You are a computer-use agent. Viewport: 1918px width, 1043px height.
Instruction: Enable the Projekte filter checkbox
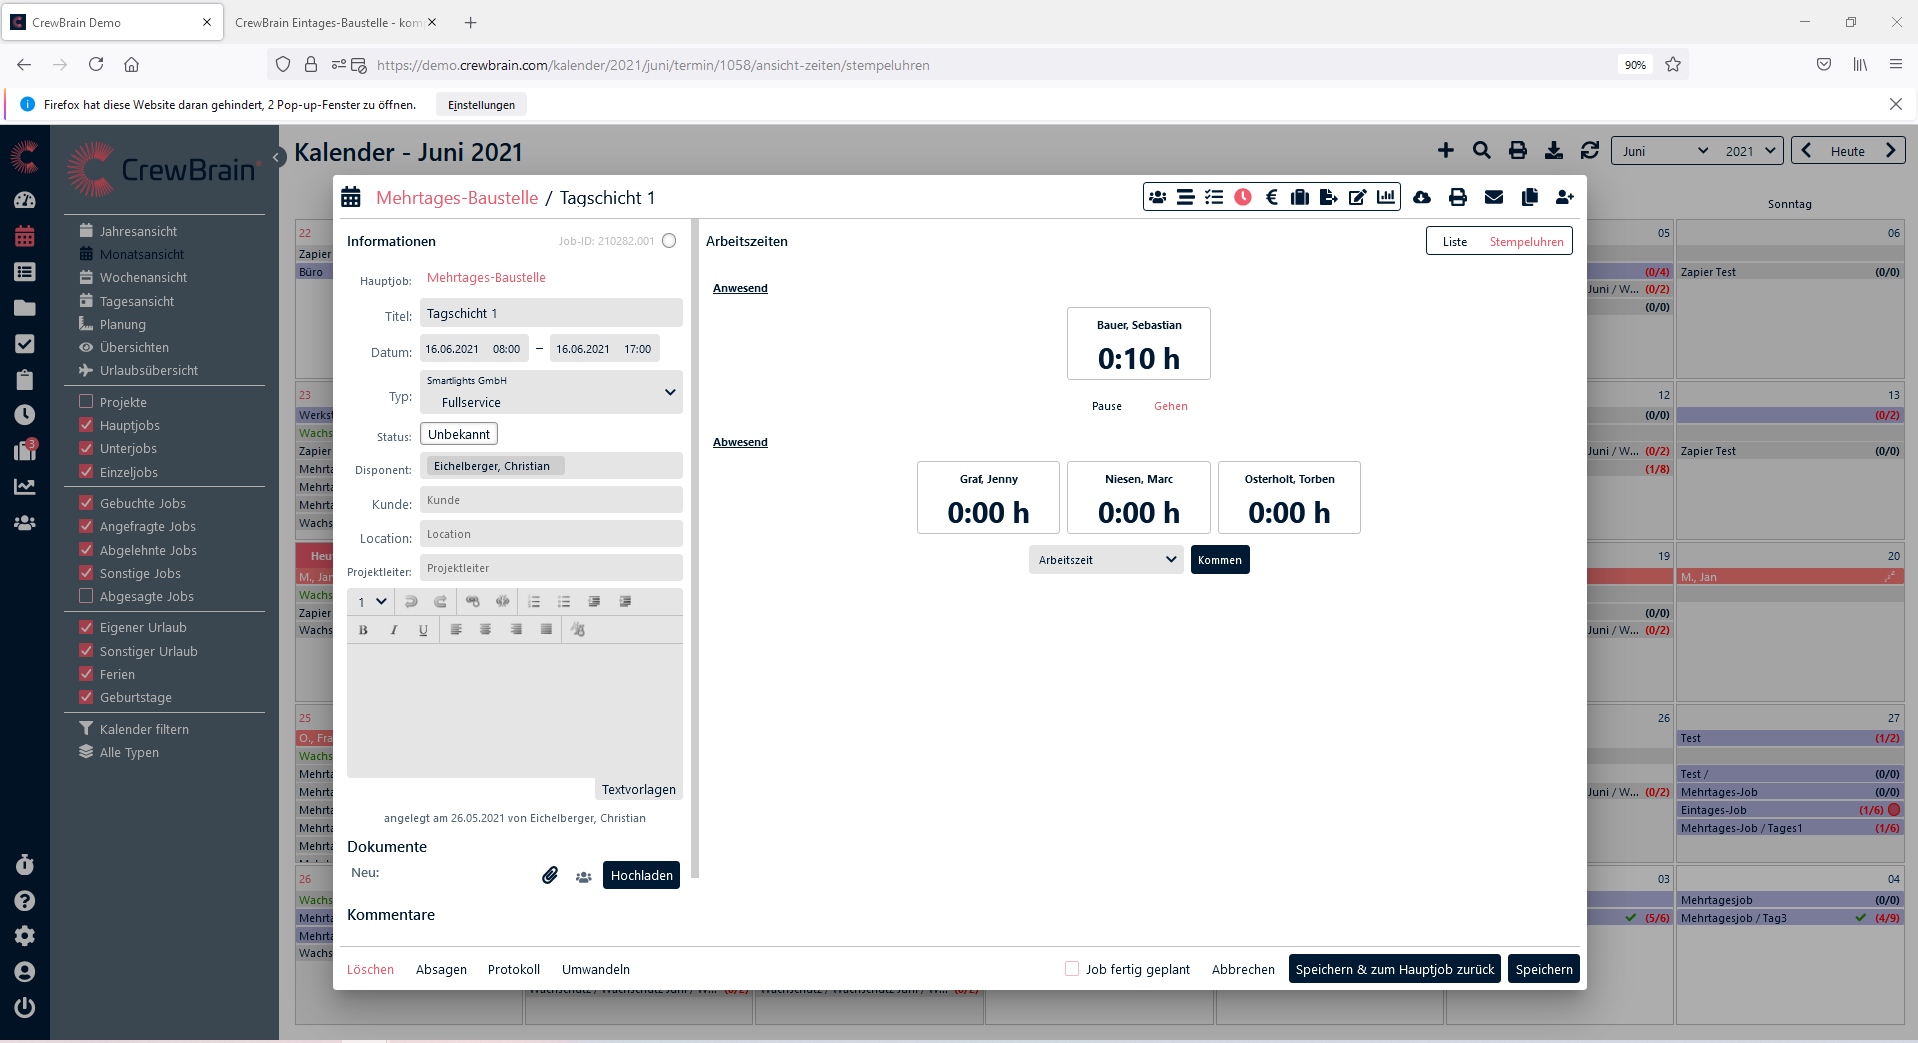click(x=86, y=402)
